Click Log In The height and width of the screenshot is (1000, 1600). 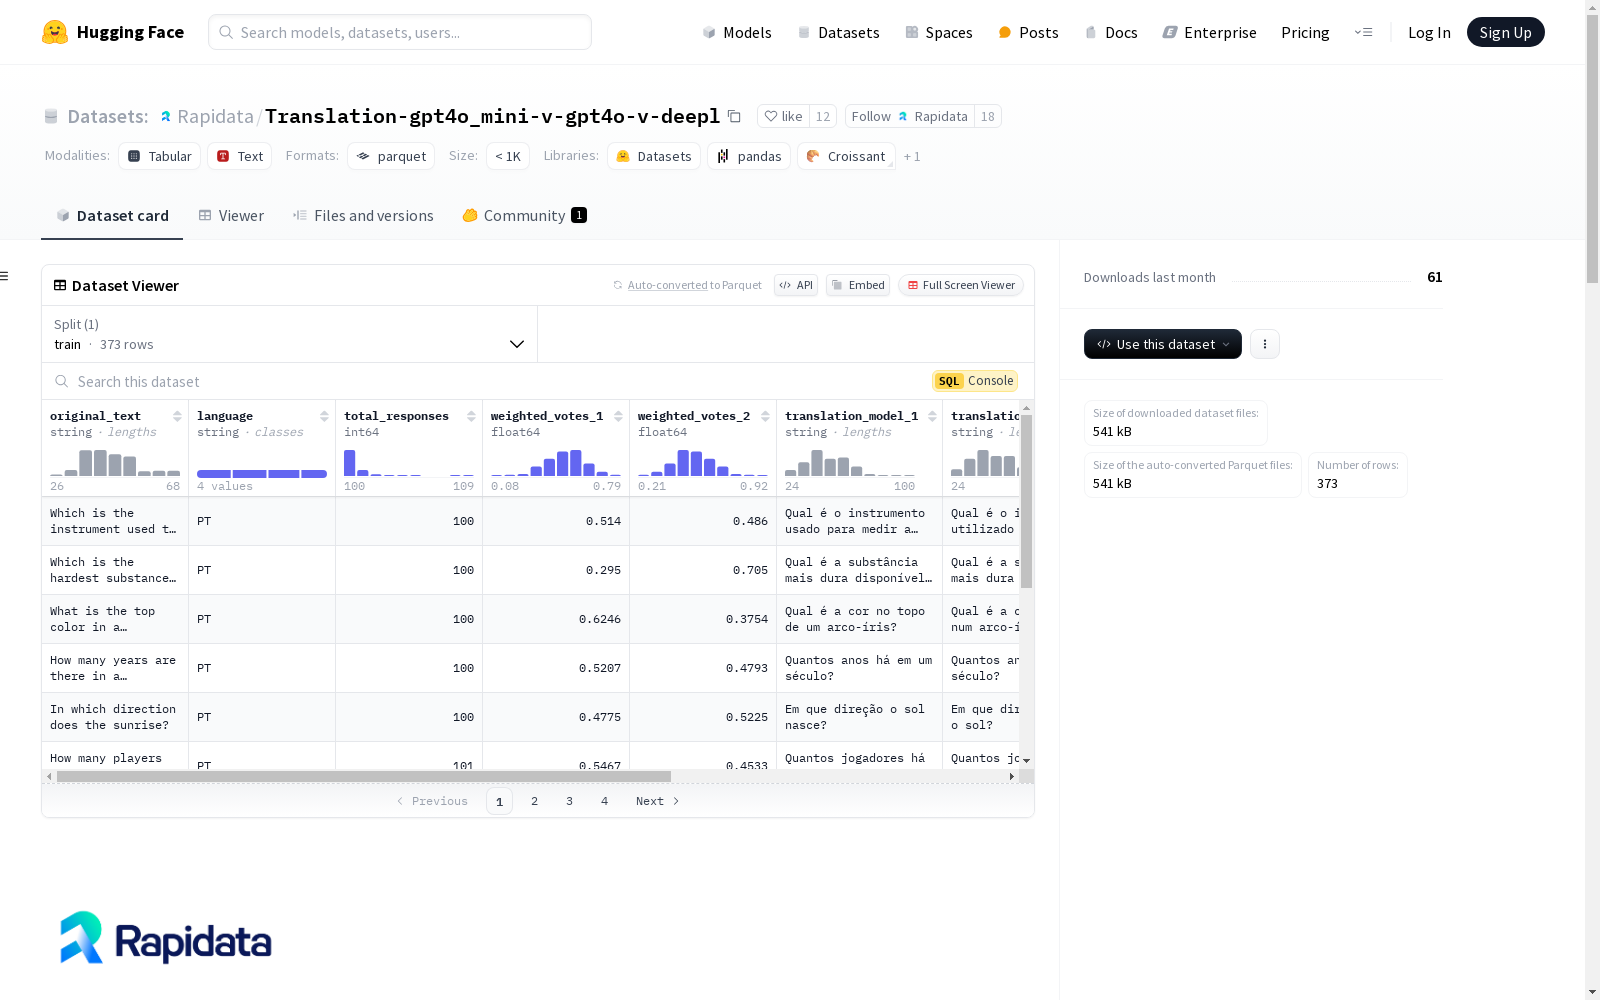1429,32
